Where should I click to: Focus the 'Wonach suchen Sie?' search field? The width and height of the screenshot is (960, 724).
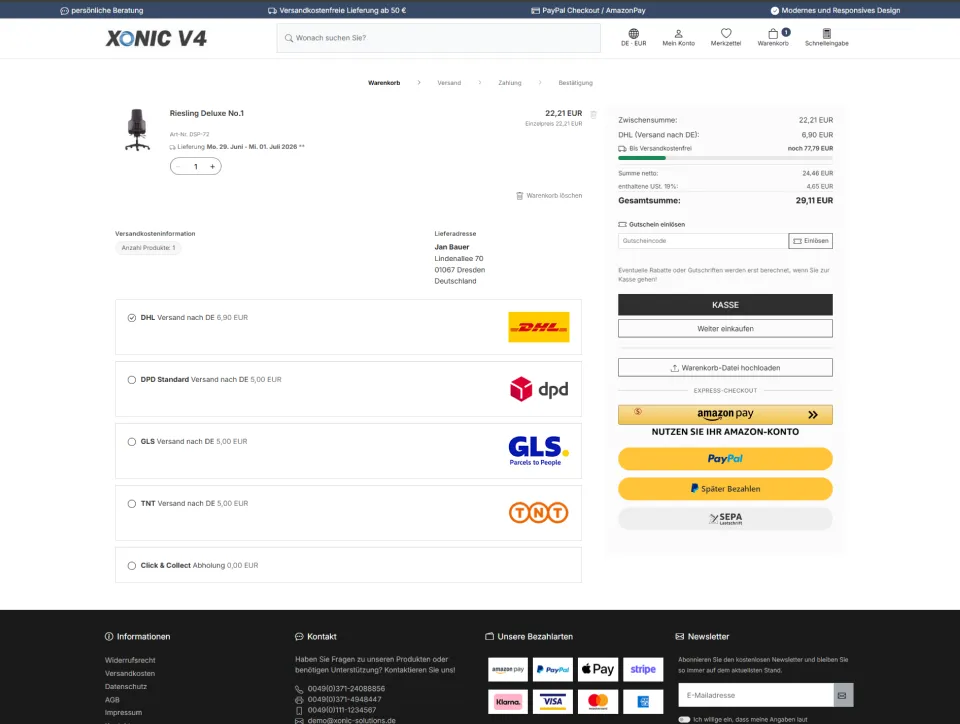[x=438, y=38]
